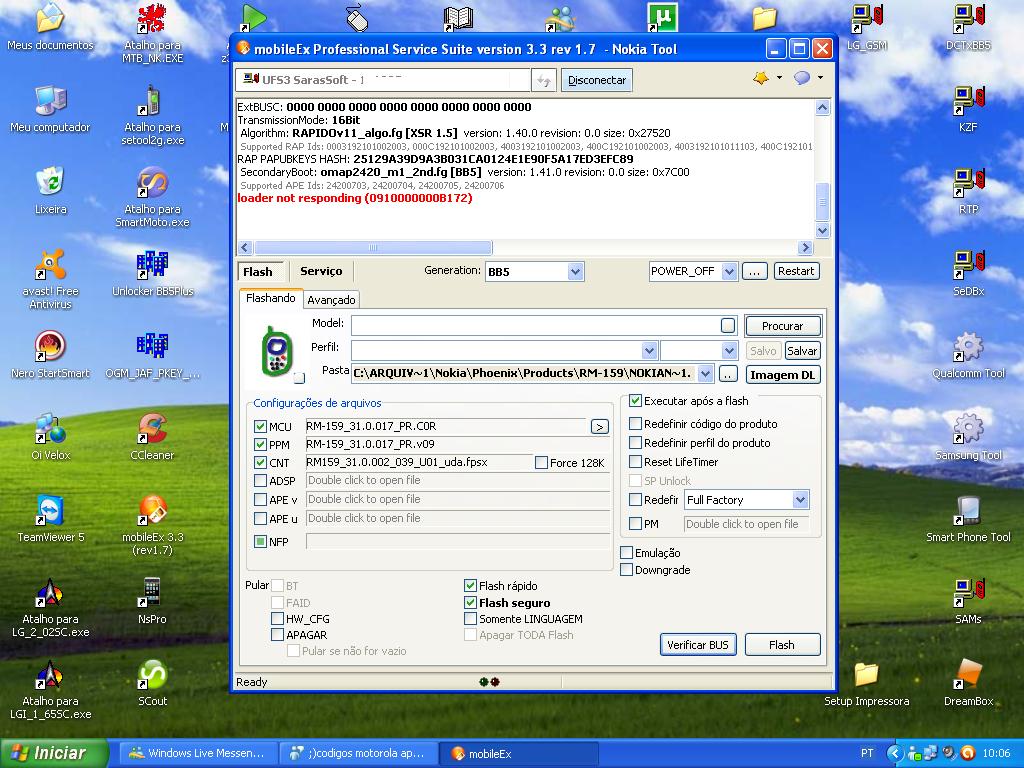The width and height of the screenshot is (1024, 768).
Task: Uncheck the MCU file checkbox
Action: (260, 426)
